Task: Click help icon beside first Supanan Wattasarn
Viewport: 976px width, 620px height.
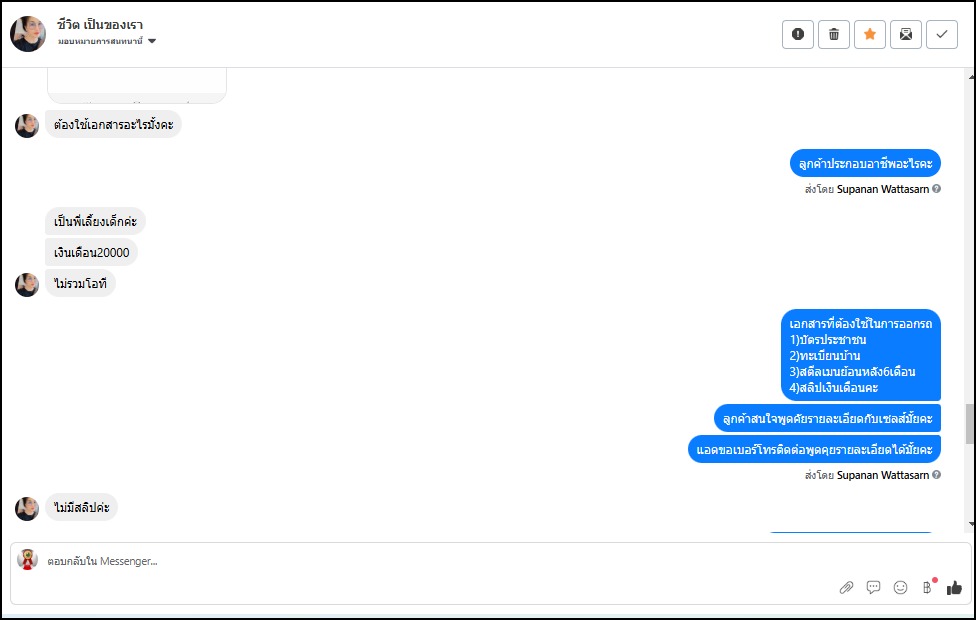Action: (x=936, y=189)
